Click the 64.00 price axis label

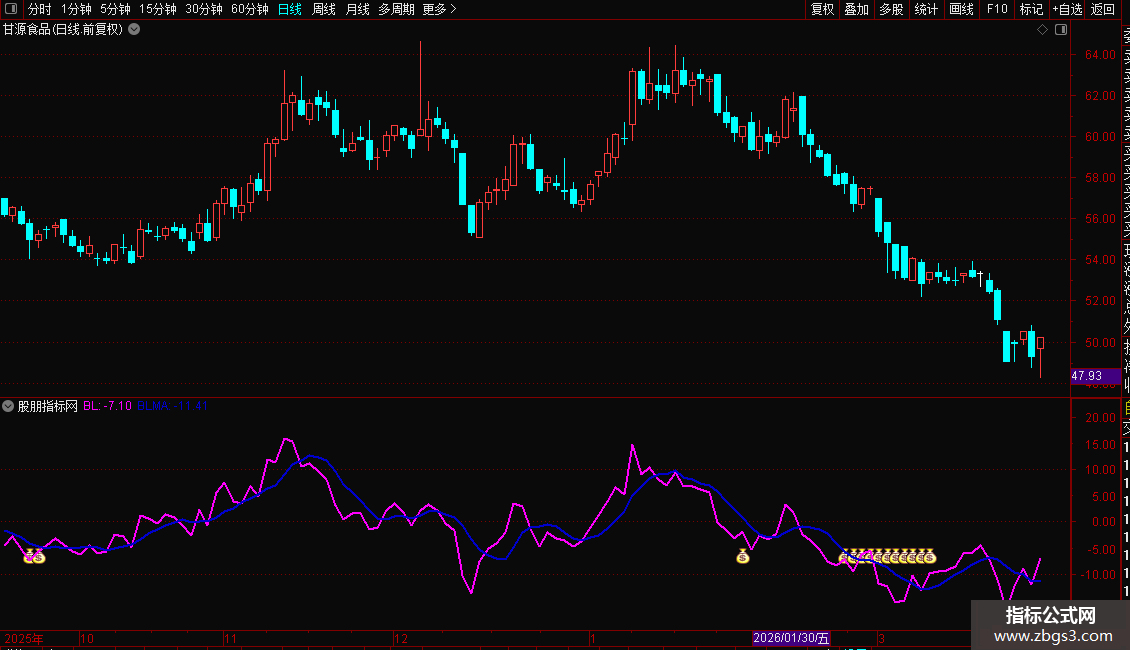tap(1100, 55)
